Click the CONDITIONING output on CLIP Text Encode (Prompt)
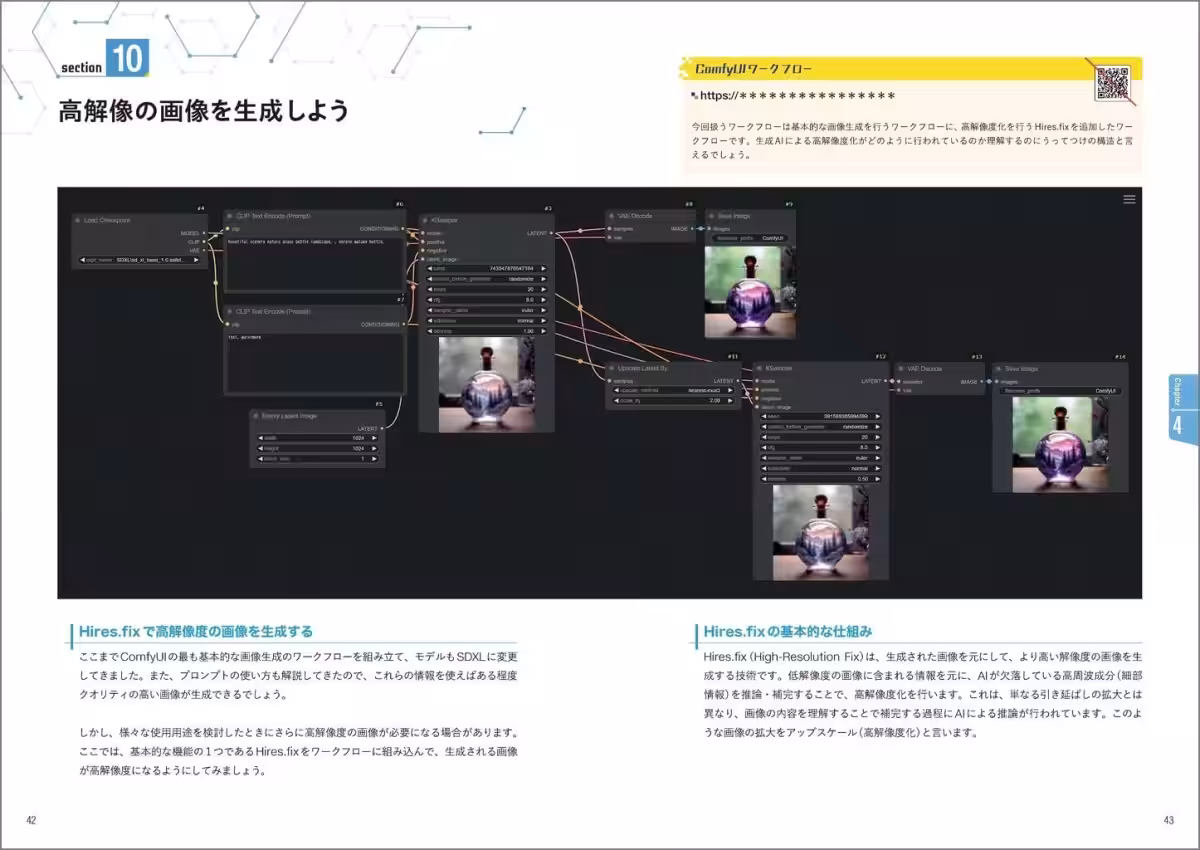 tap(403, 229)
